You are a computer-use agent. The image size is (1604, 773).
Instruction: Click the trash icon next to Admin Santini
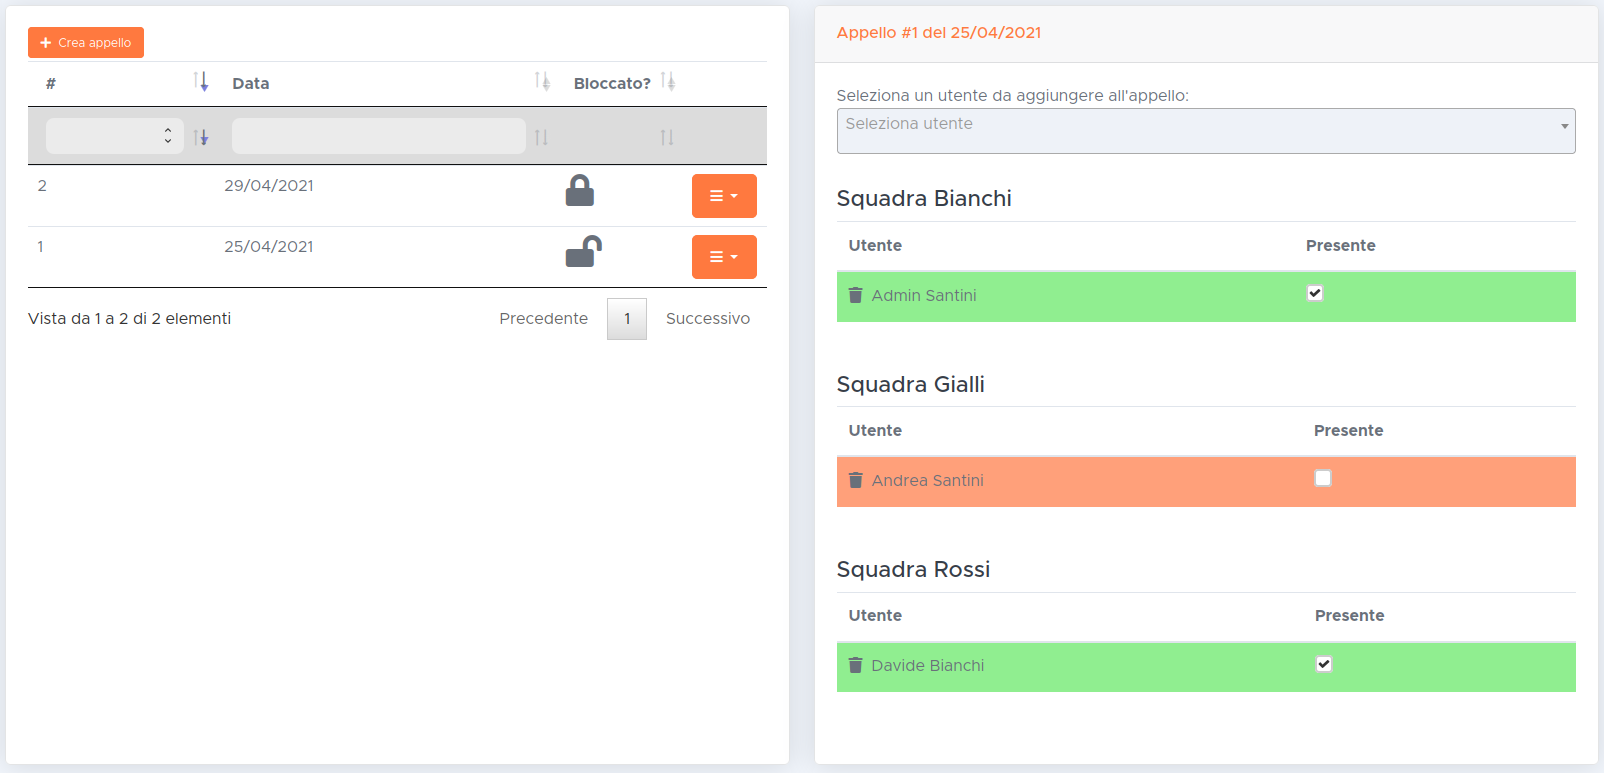(x=855, y=295)
